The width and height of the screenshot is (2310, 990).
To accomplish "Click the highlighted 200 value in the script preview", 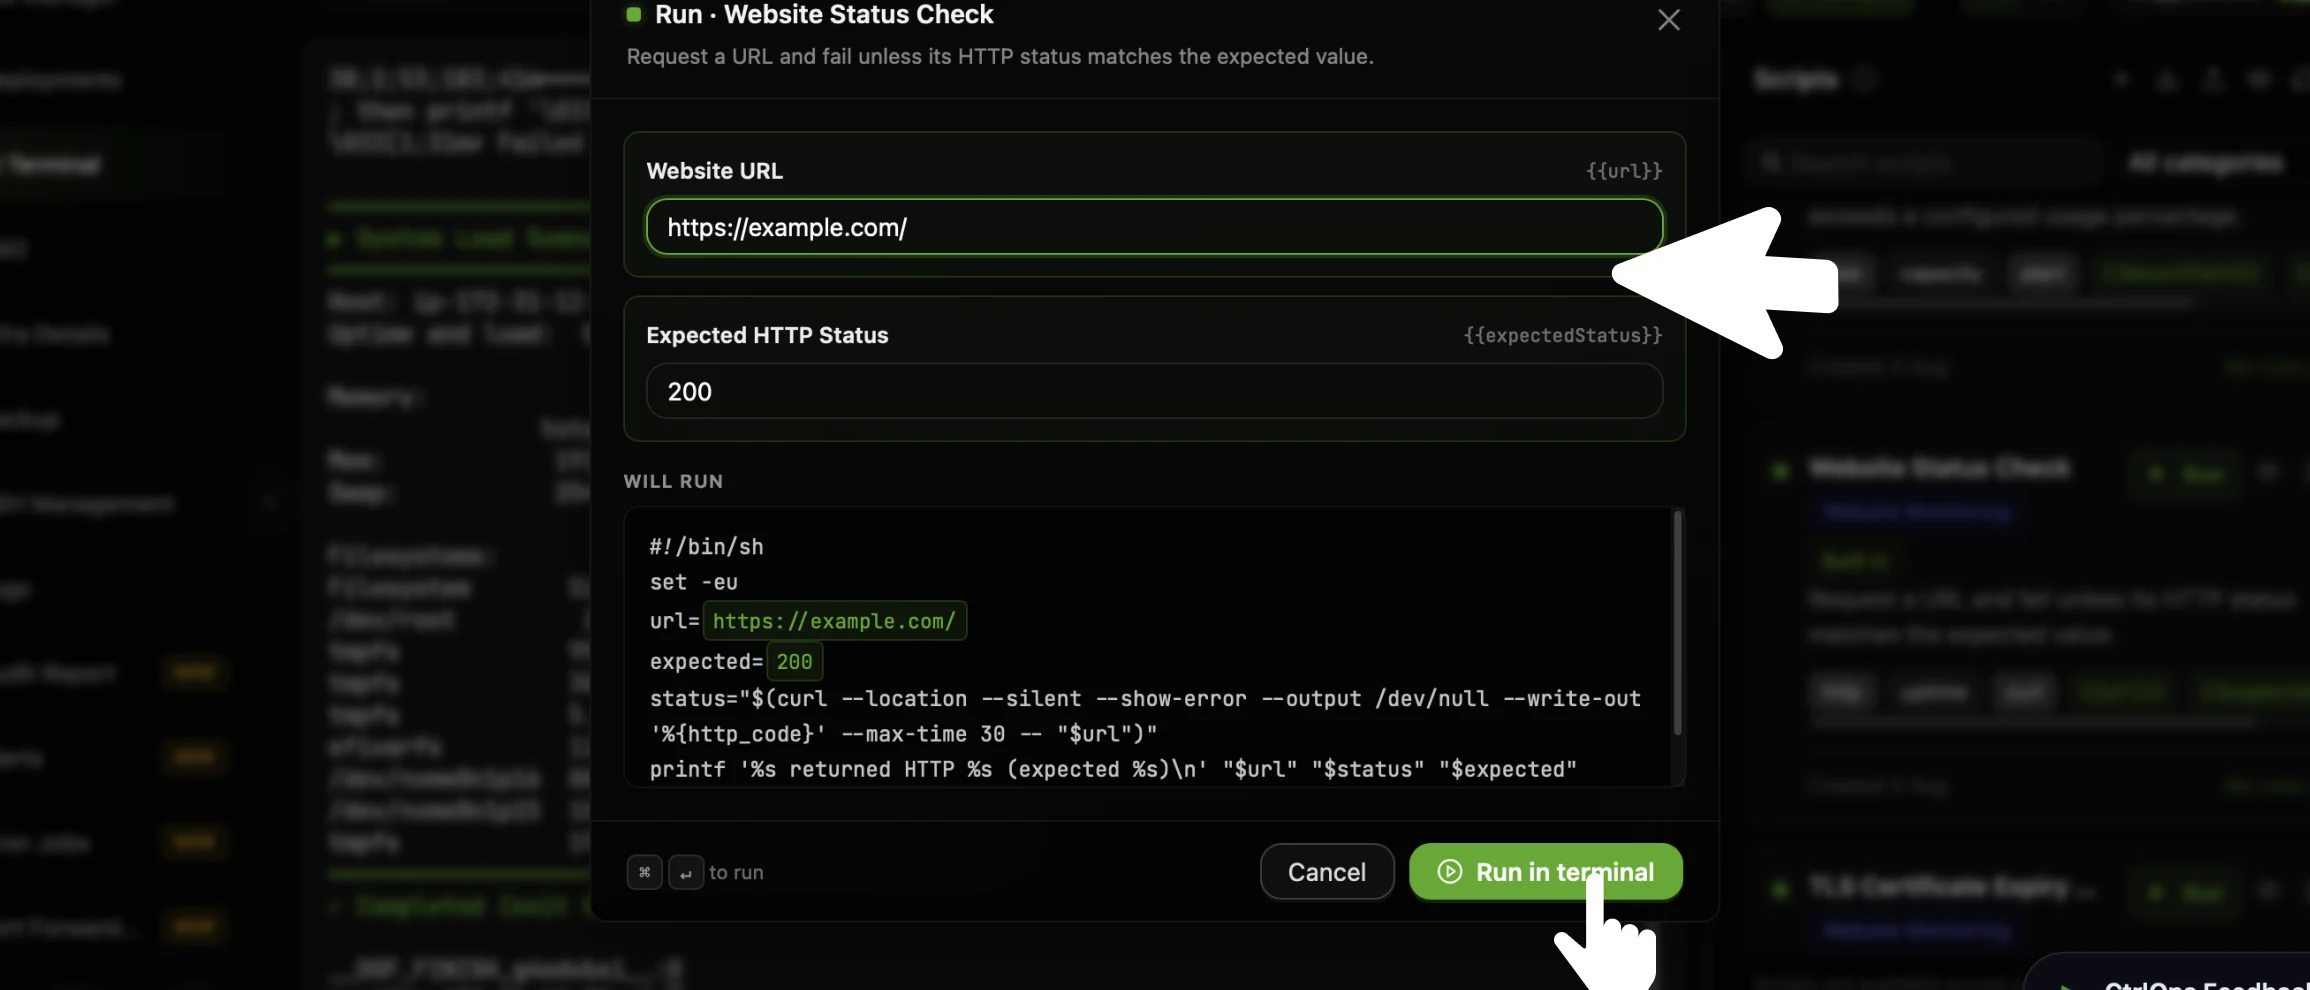I will pyautogui.click(x=794, y=661).
